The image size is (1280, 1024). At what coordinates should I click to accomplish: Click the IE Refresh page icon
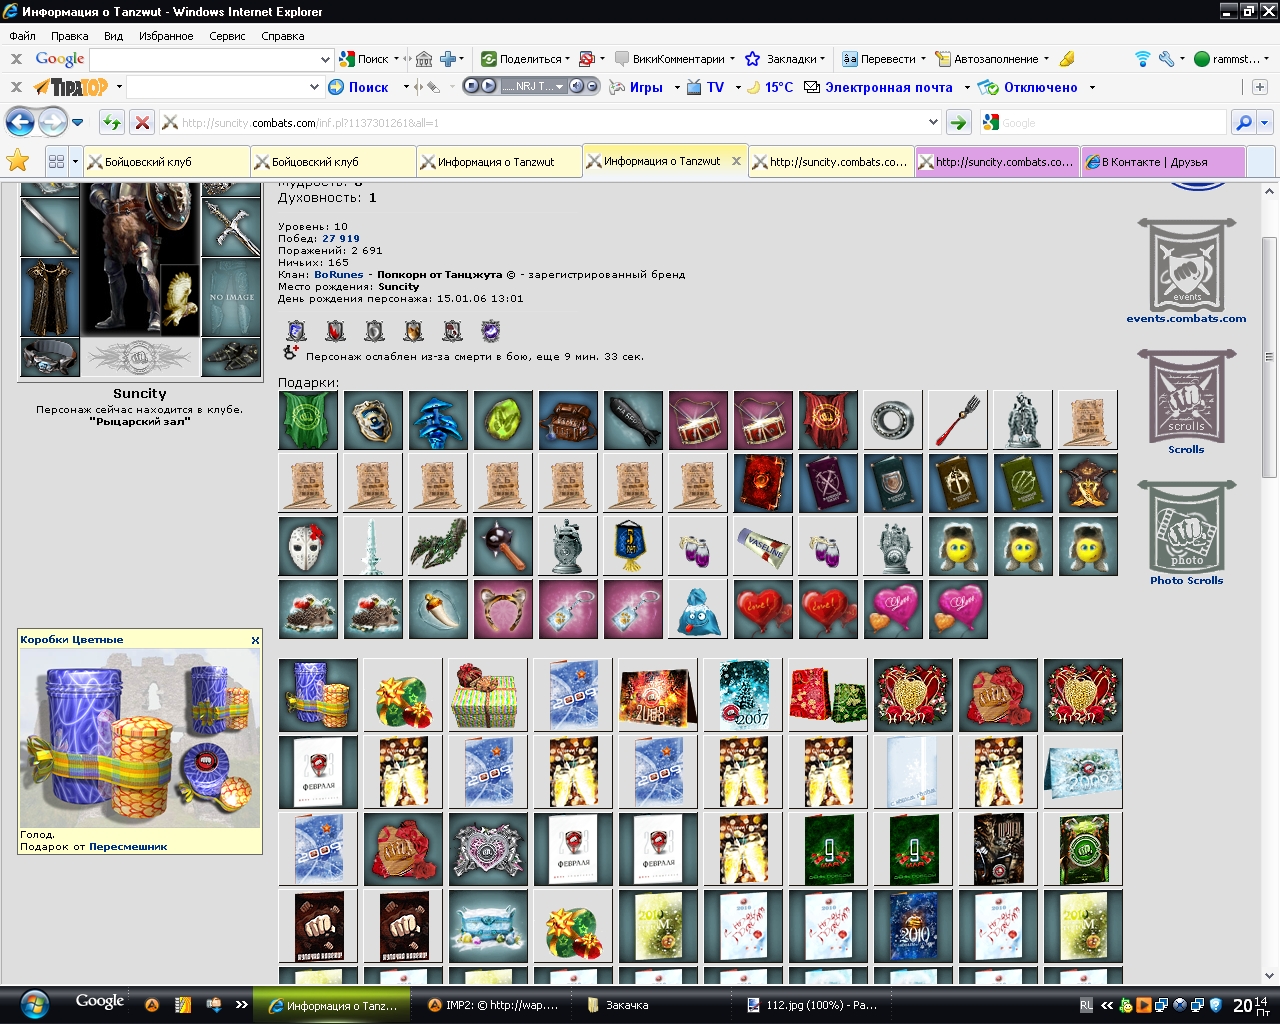[112, 123]
